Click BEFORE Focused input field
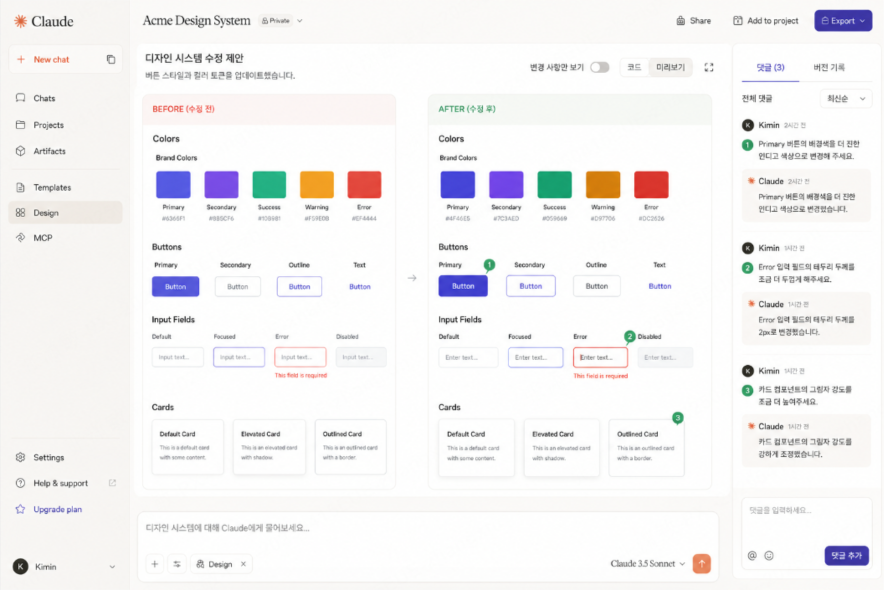This screenshot has height=590, width=884. [x=239, y=357]
